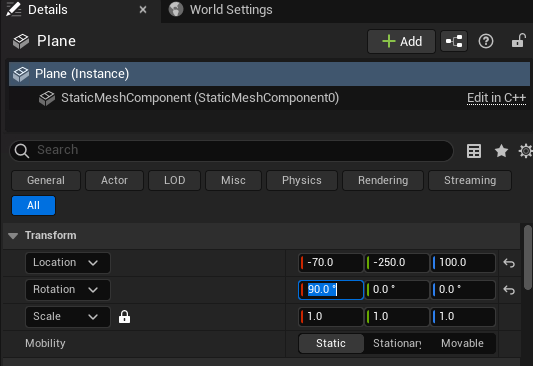Click the property Search field
Screen dimensions: 533x366
point(231,151)
